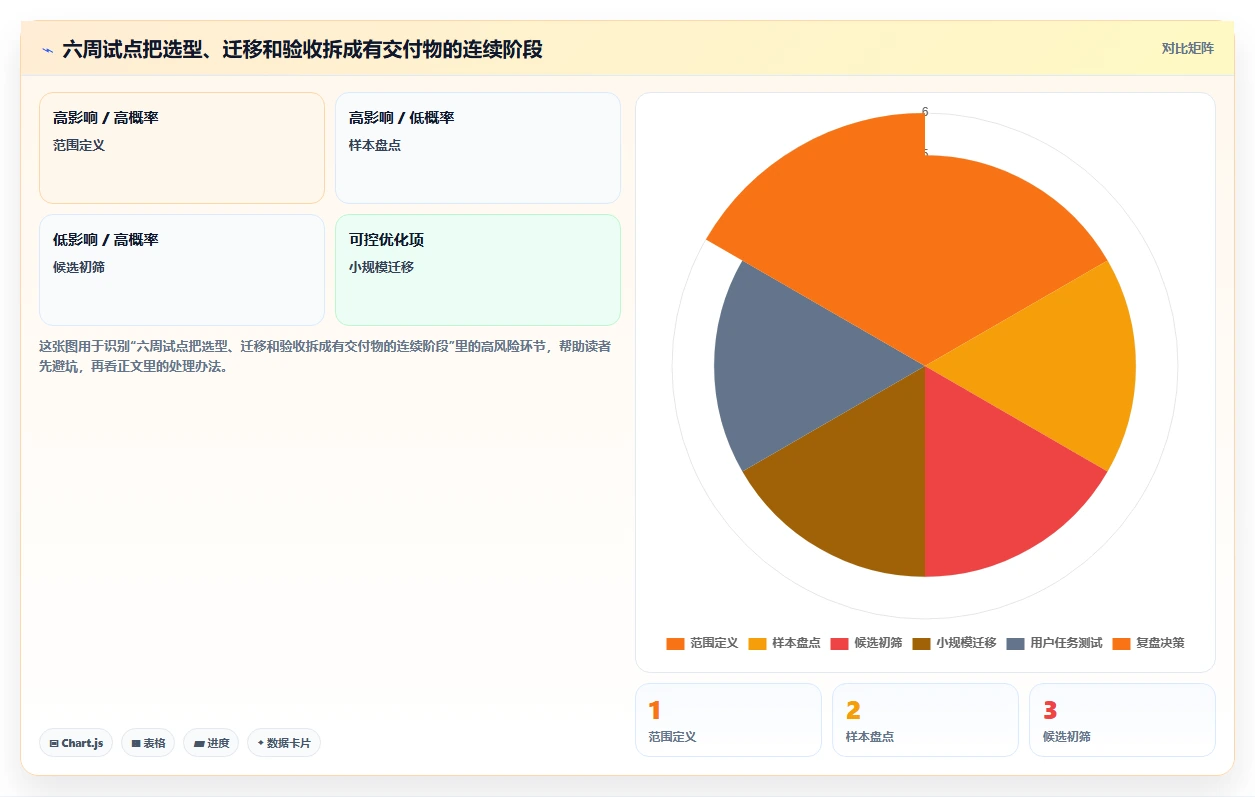This screenshot has height=797, width=1255.
Task: Click the 对比矩阵 label in the header
Action: (1188, 48)
